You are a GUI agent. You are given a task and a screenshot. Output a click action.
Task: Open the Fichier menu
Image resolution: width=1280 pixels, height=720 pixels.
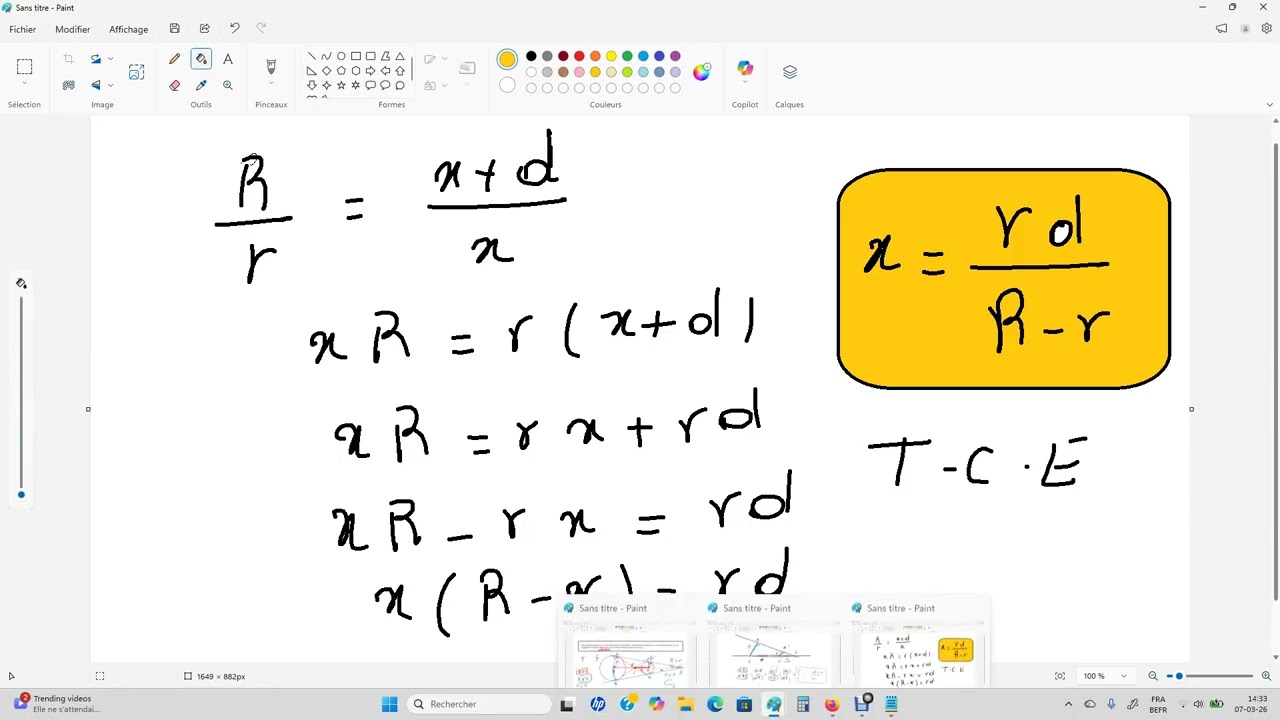22,29
